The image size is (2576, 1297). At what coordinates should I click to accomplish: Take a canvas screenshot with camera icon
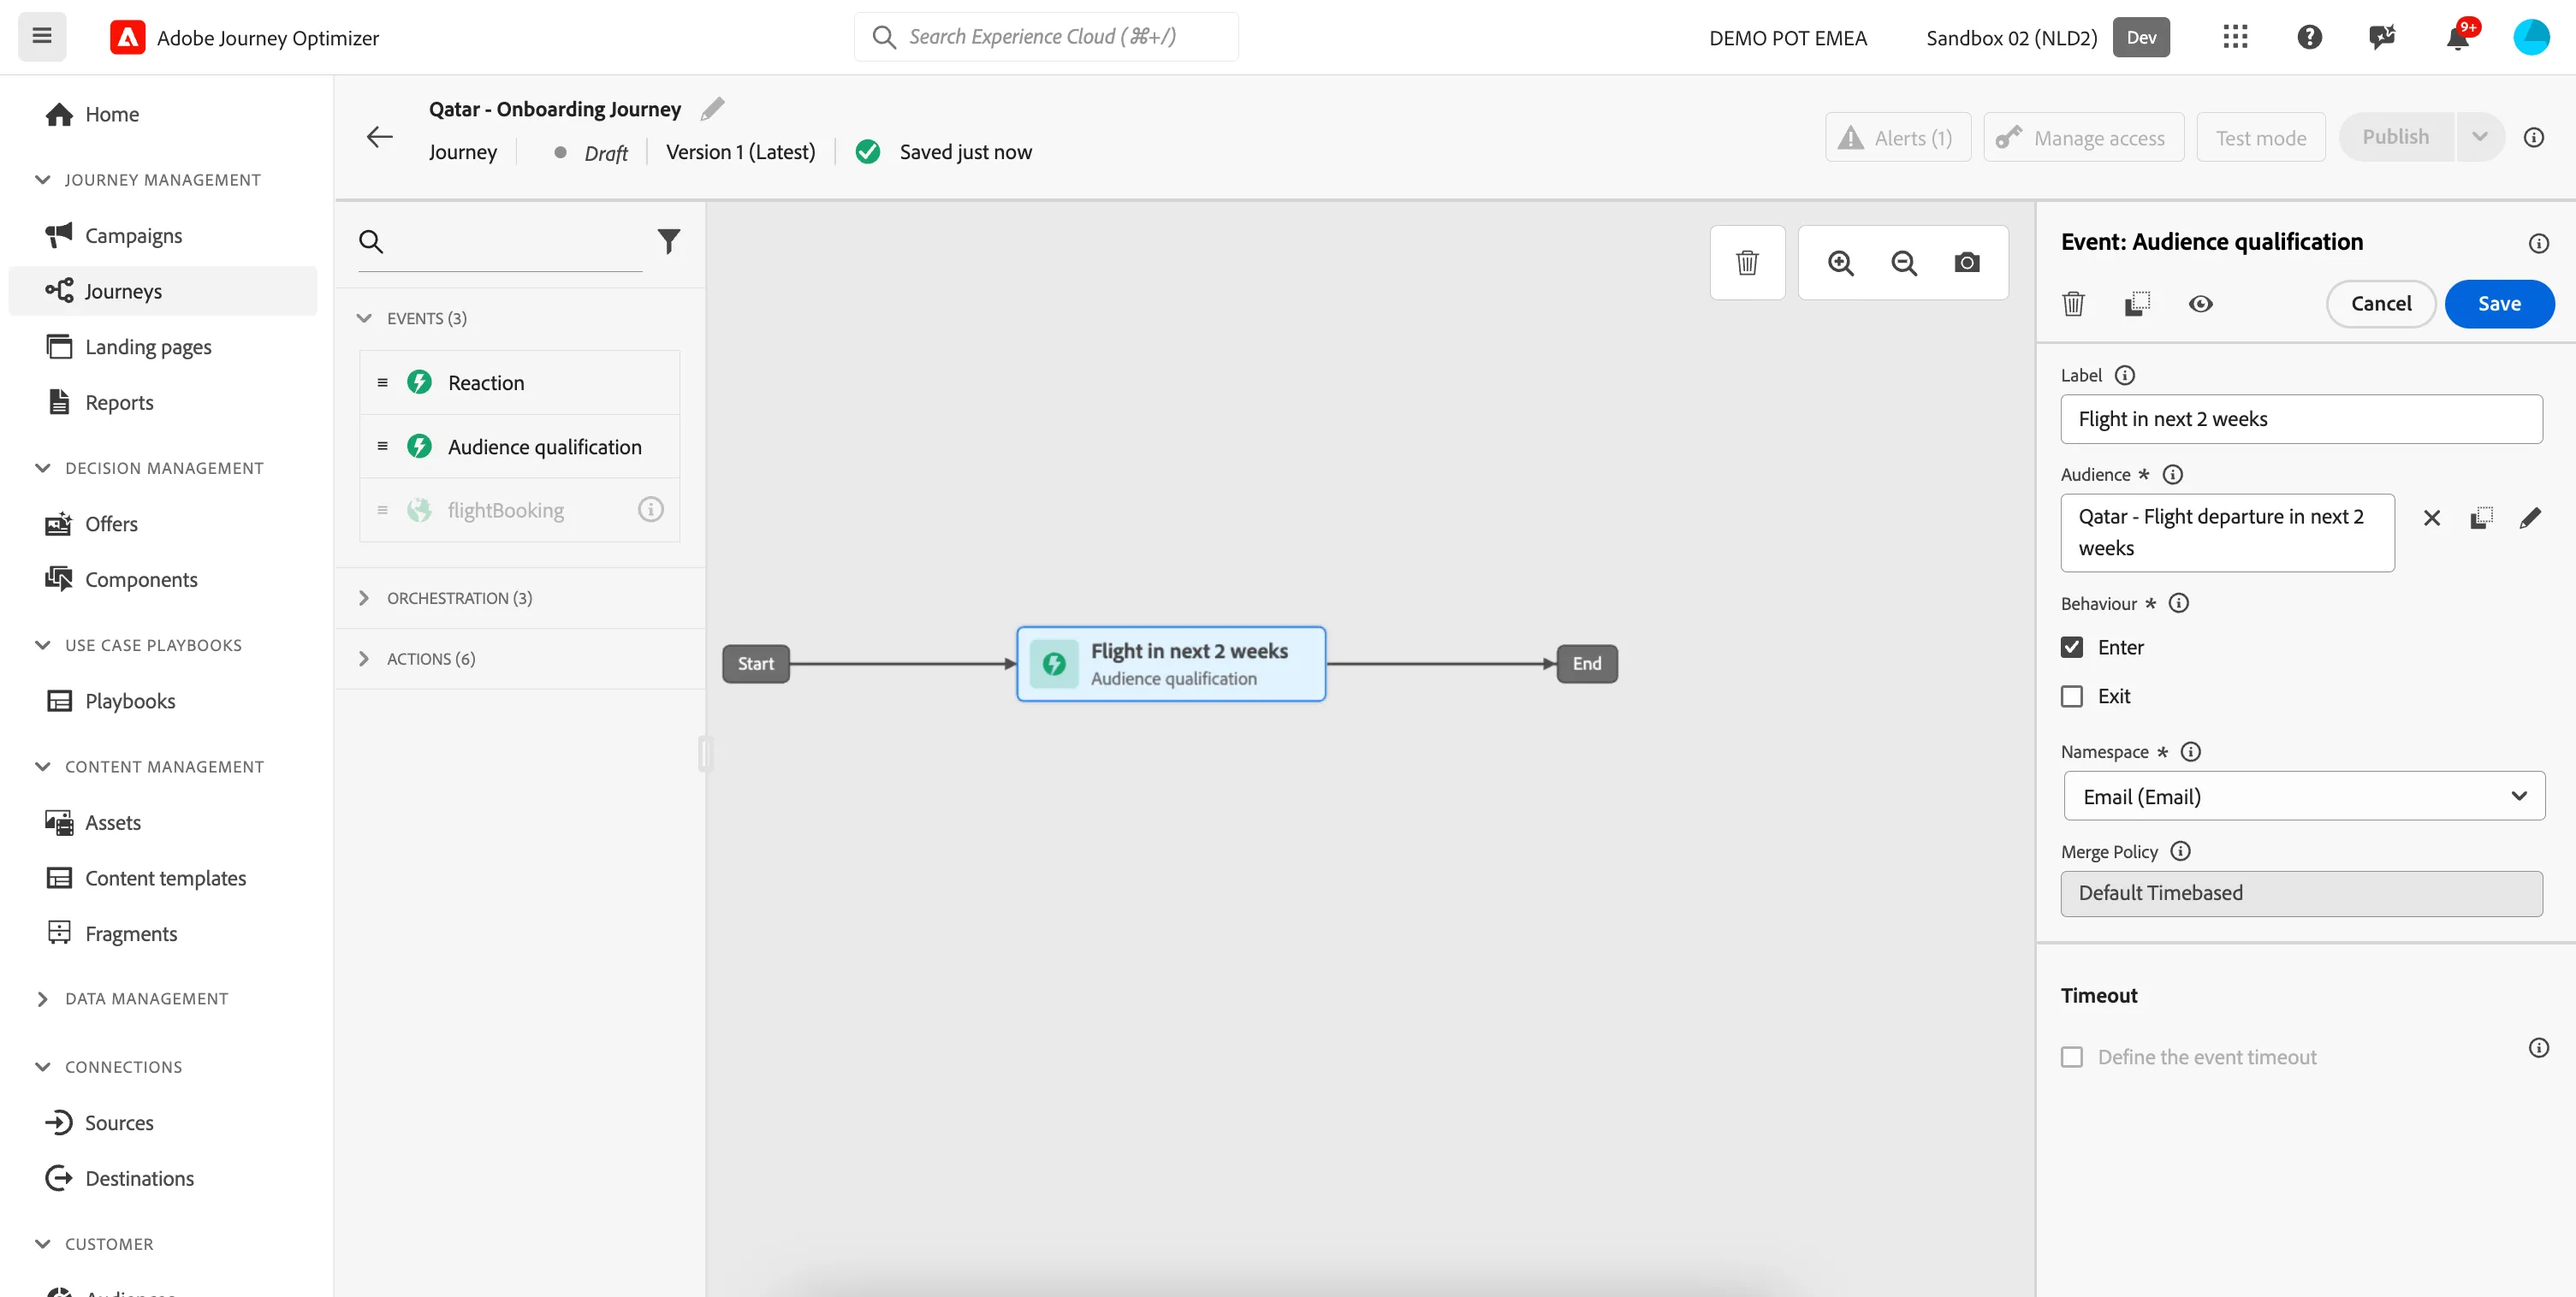click(1966, 262)
